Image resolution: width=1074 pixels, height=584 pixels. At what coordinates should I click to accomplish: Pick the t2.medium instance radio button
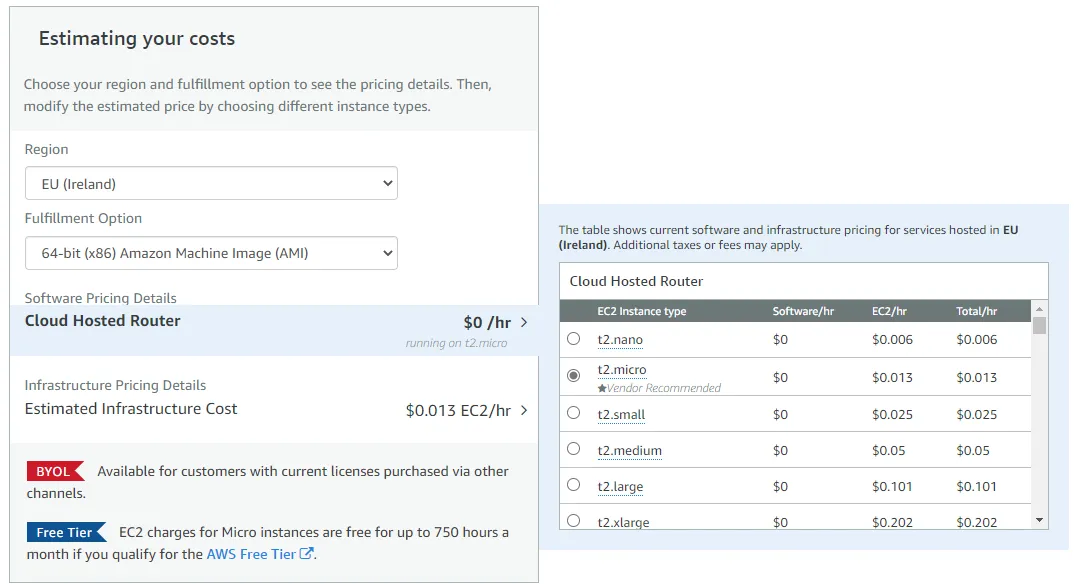(573, 448)
